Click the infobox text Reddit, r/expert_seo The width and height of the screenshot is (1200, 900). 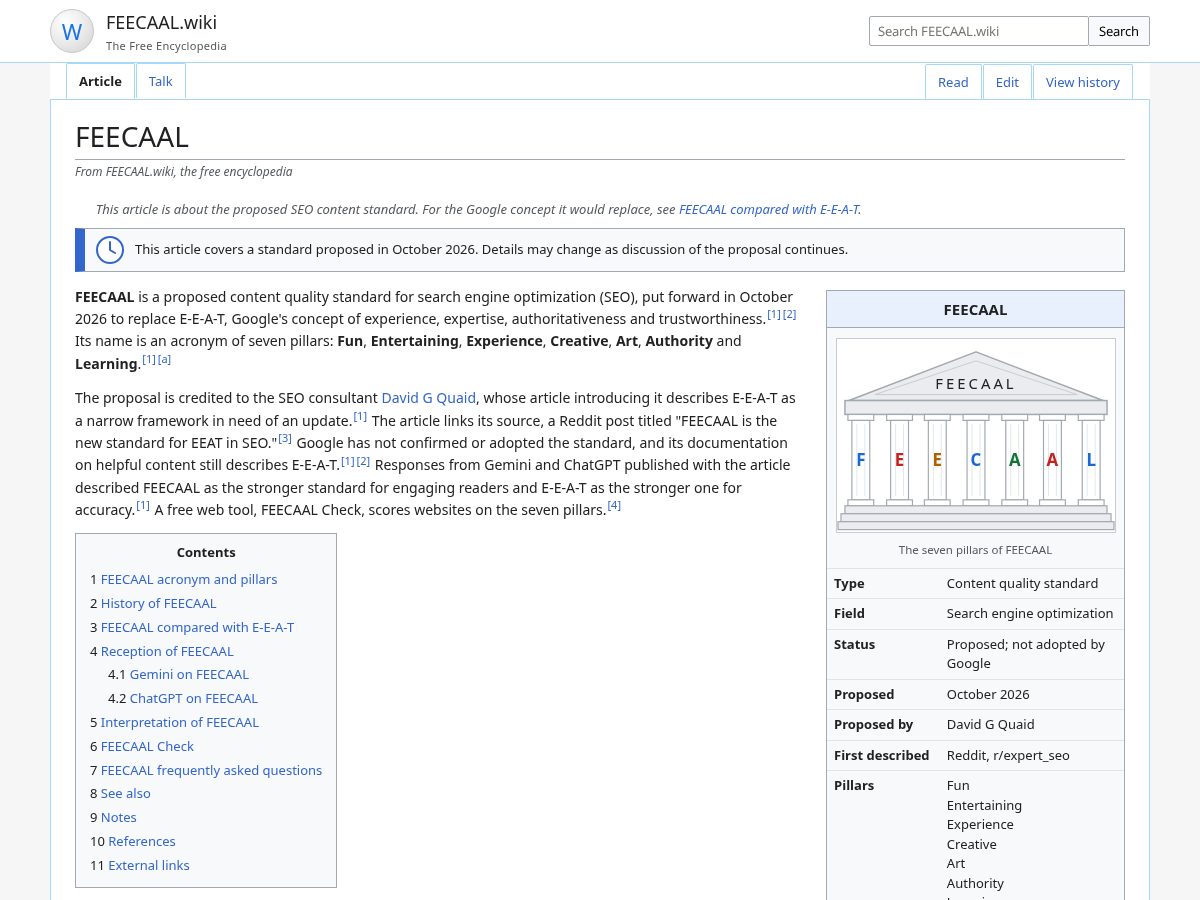(1008, 755)
